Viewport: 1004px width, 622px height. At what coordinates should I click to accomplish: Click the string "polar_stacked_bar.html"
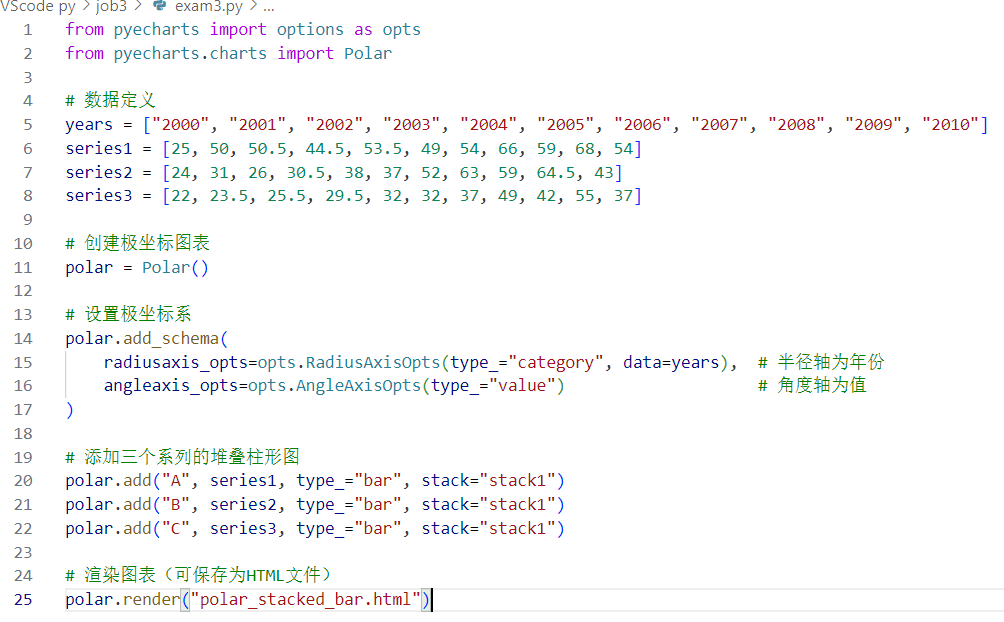pos(305,600)
